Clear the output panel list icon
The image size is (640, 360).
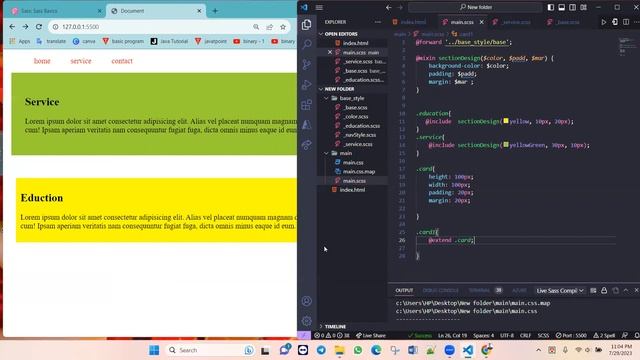click(x=593, y=291)
